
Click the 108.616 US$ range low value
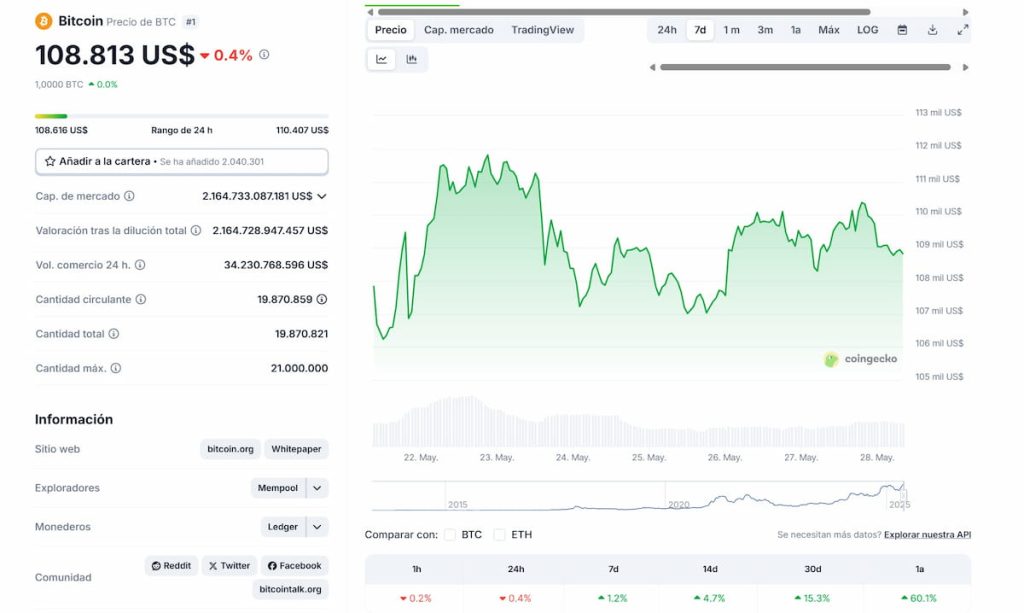pos(61,131)
